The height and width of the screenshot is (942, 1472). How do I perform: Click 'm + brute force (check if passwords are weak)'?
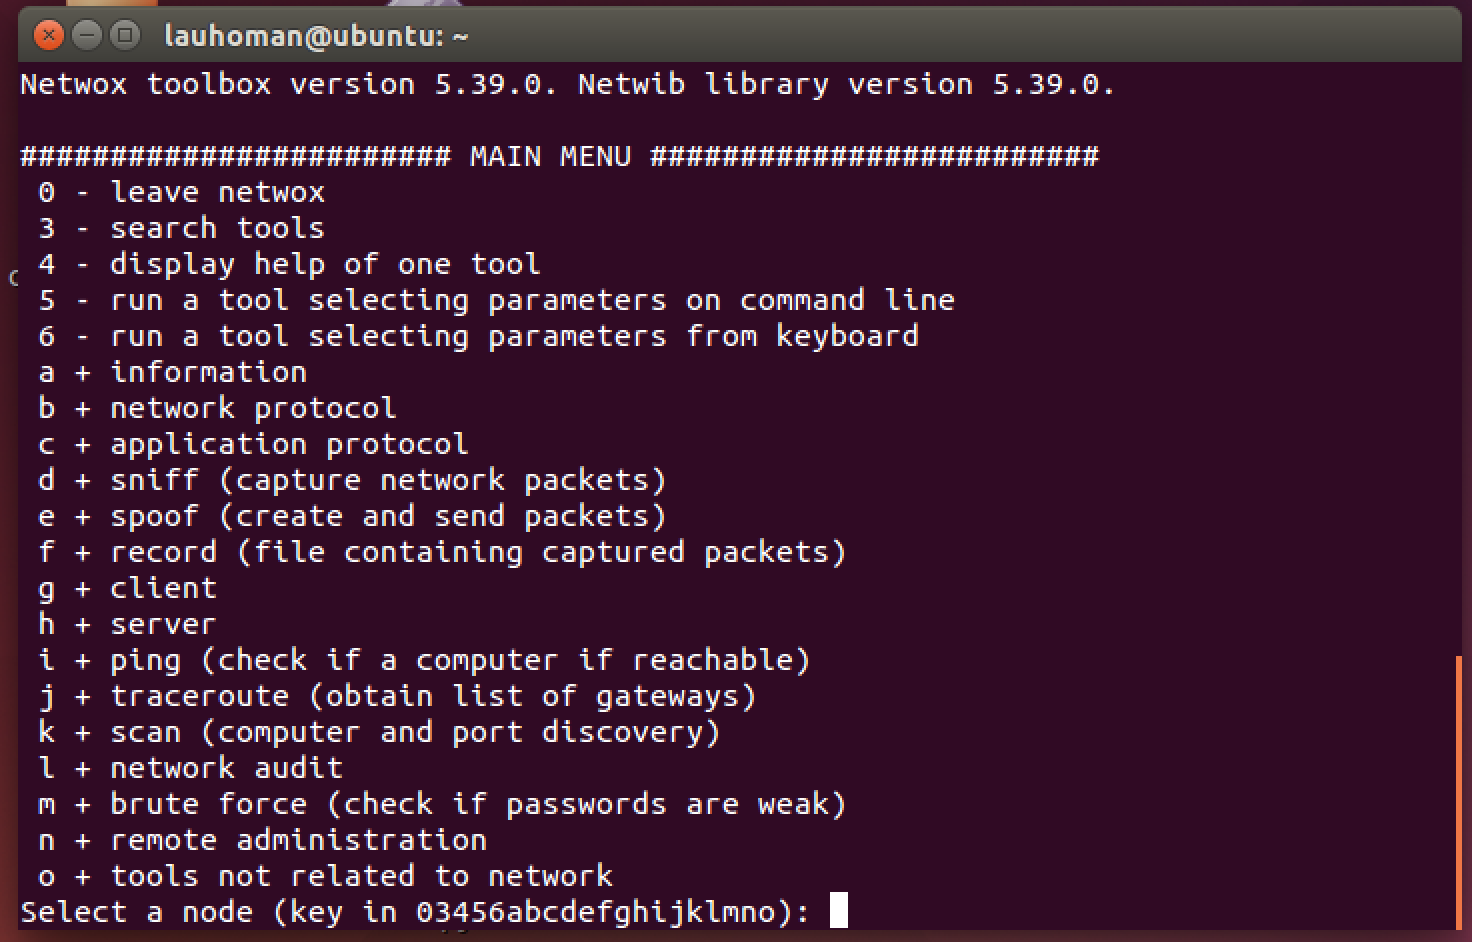pyautogui.click(x=442, y=804)
